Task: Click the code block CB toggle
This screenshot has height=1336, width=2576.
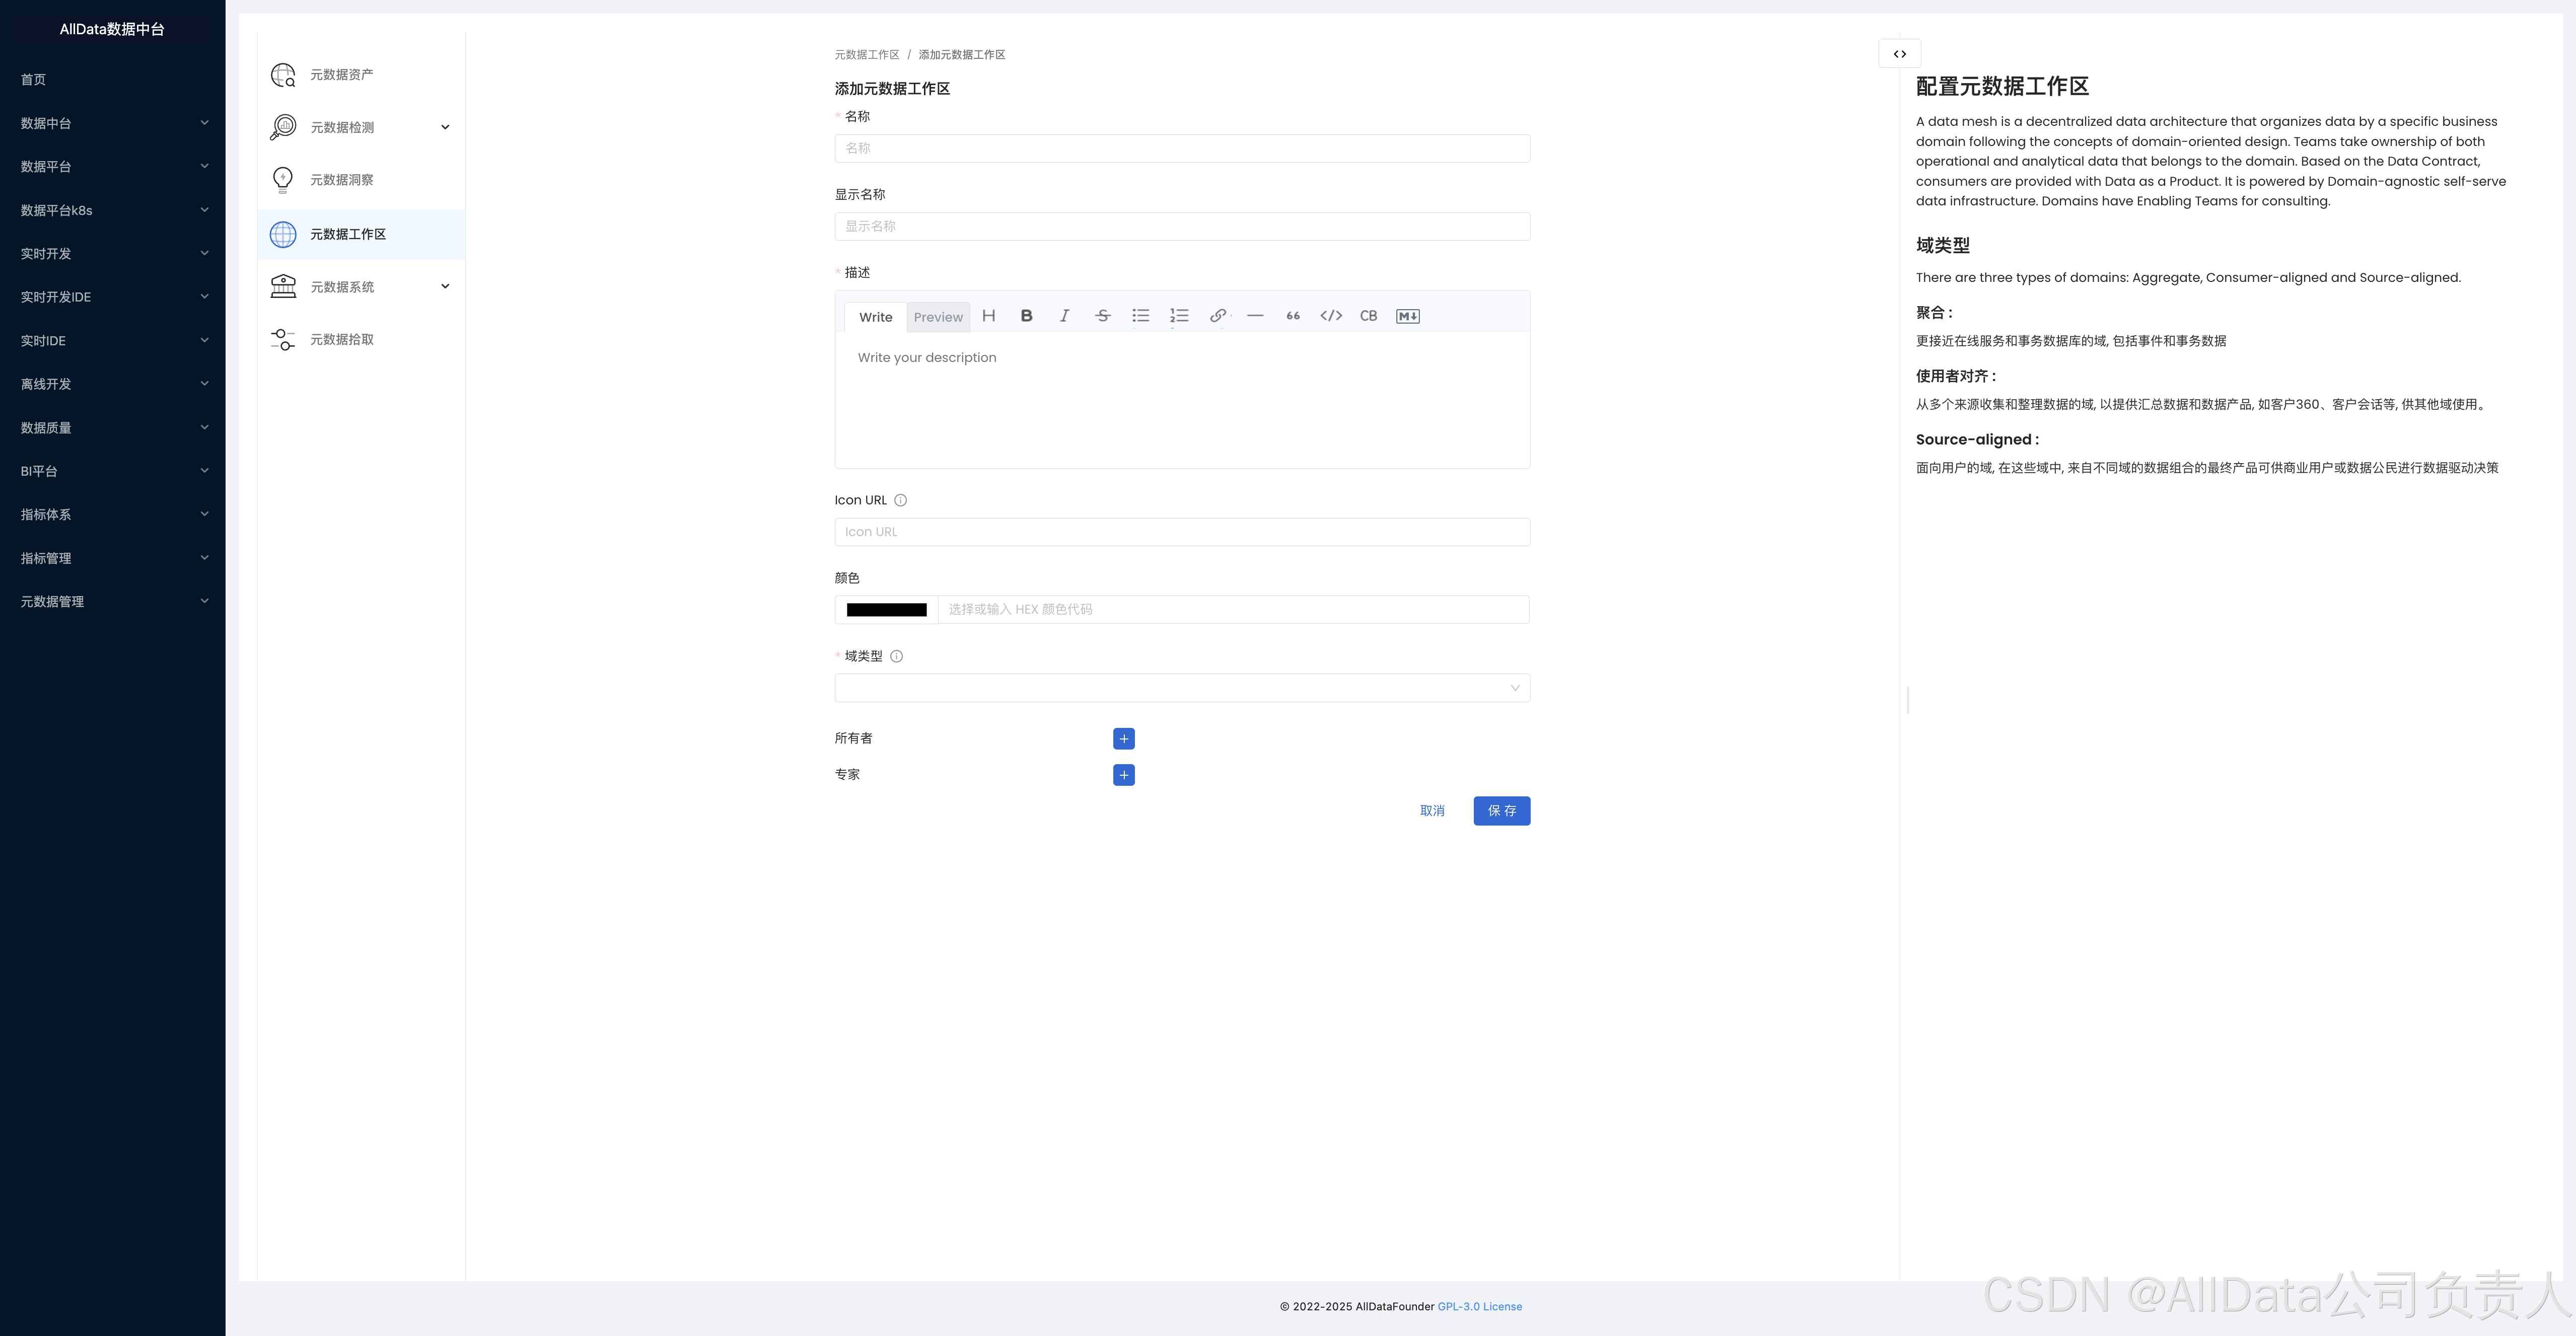Action: click(1368, 316)
